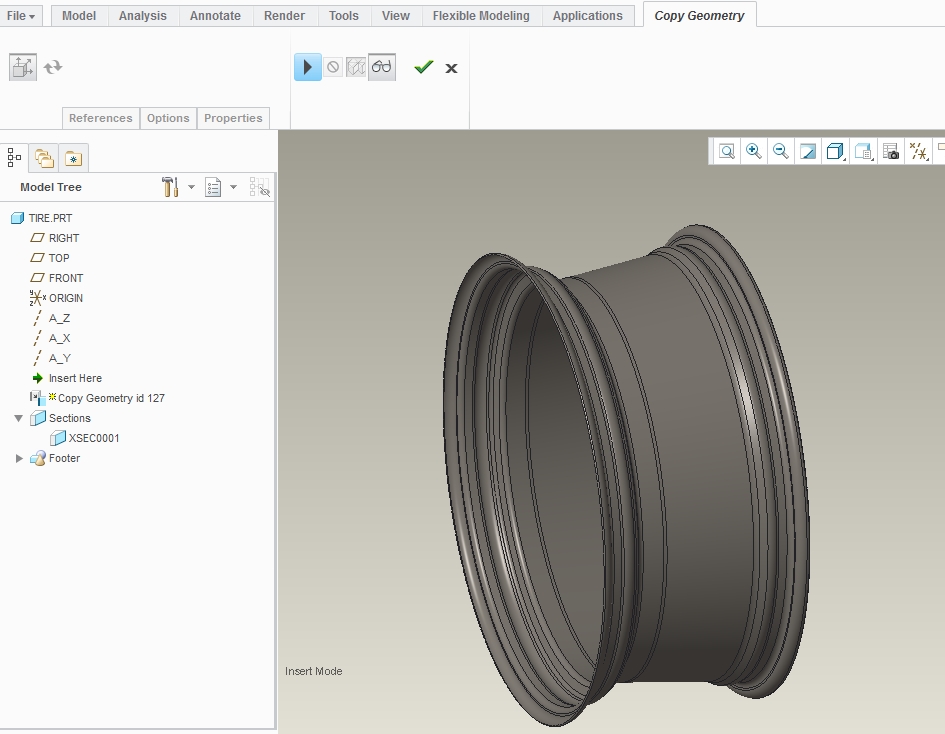
Task: Open Model Tree settings hammer icon
Action: pos(171,187)
